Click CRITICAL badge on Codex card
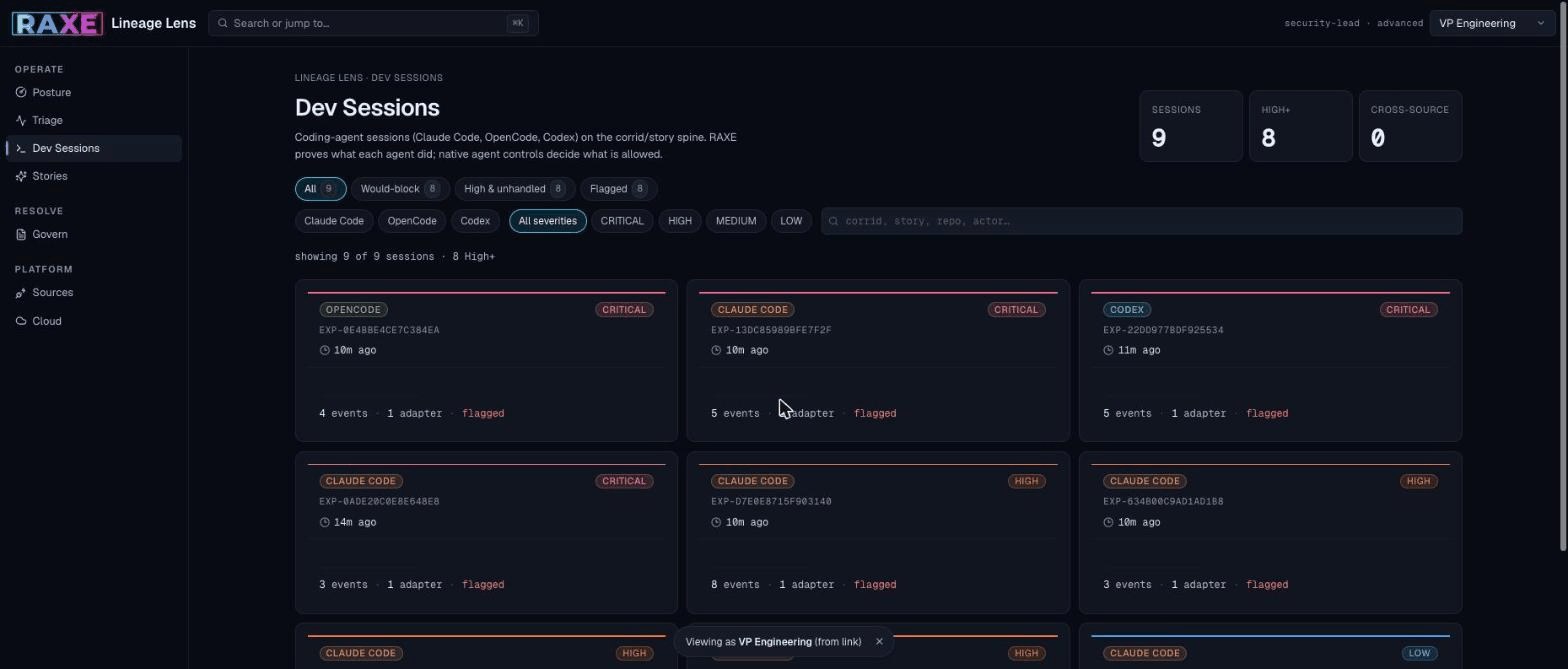This screenshot has width=1568, height=669. click(x=1407, y=310)
